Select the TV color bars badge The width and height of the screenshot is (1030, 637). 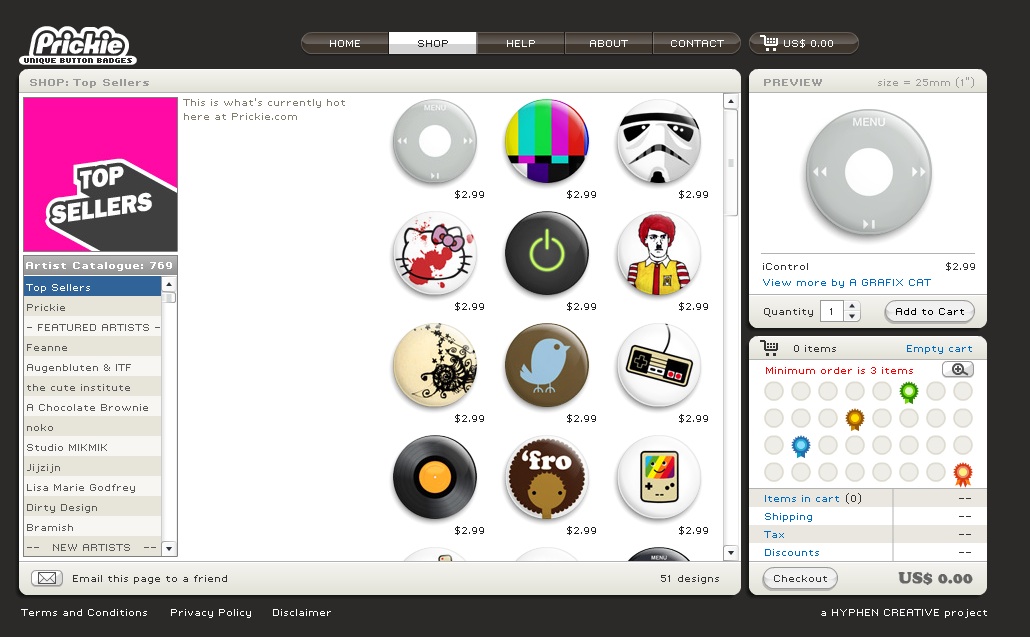pos(547,141)
